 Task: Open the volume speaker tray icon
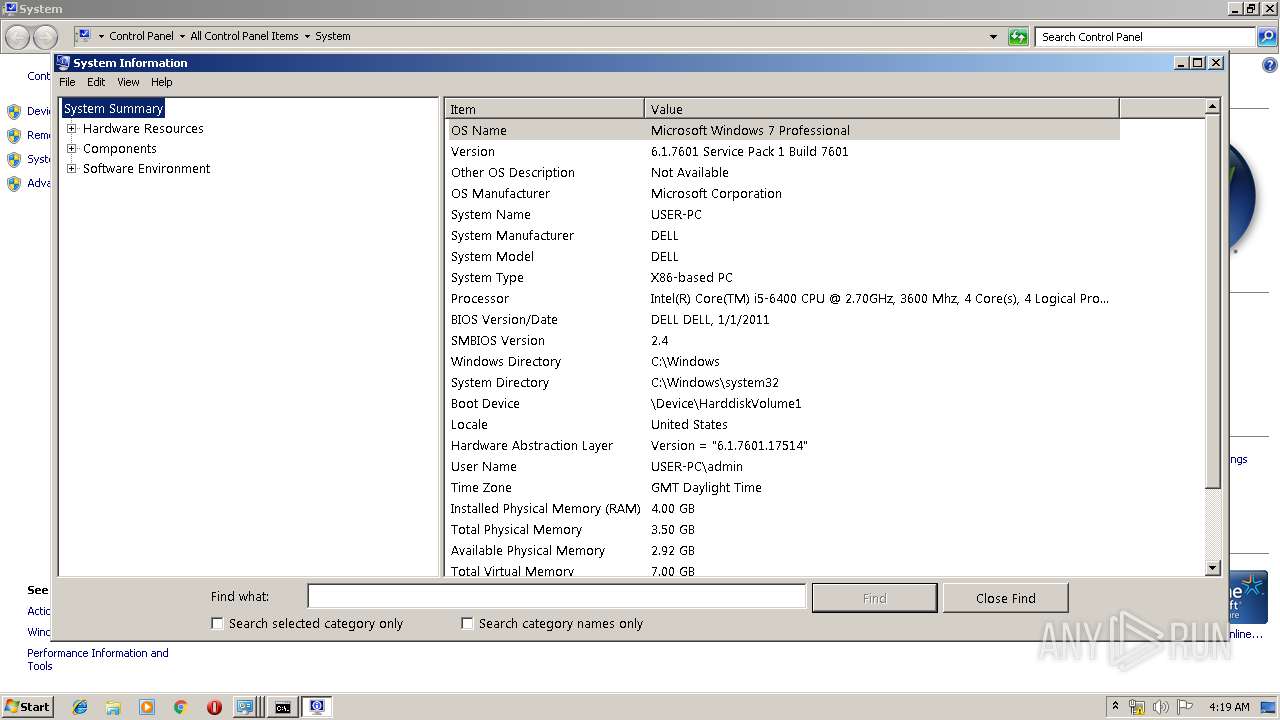point(1161,707)
